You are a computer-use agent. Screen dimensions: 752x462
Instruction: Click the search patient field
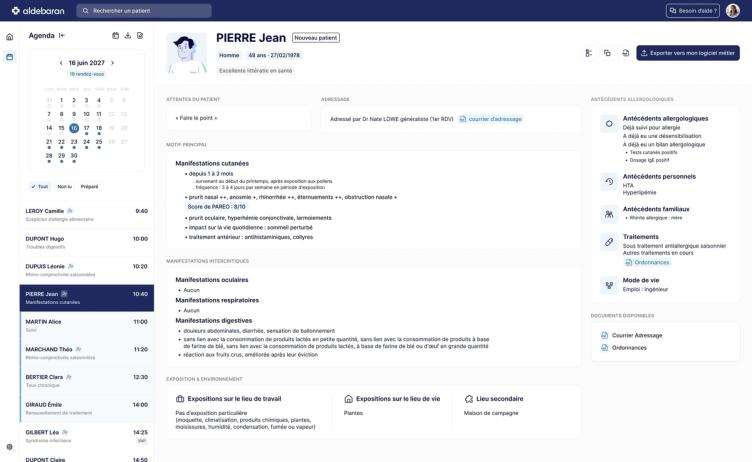click(144, 11)
